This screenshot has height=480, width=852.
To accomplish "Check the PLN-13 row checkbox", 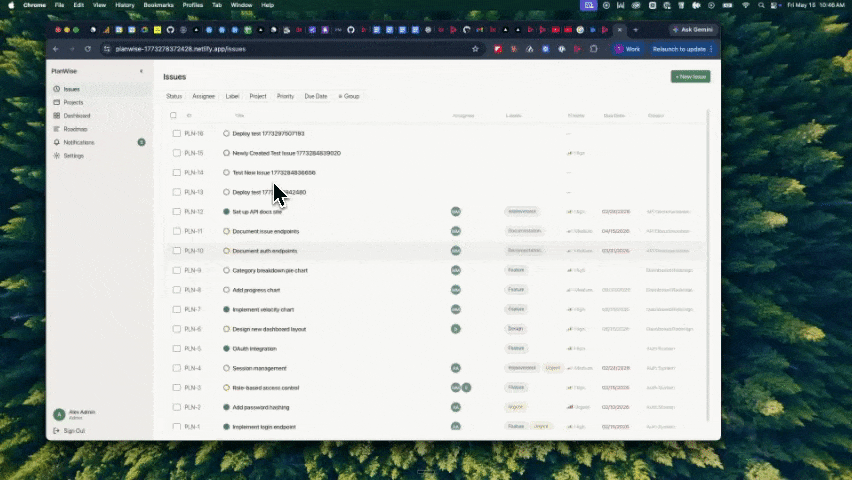I will pos(177,192).
